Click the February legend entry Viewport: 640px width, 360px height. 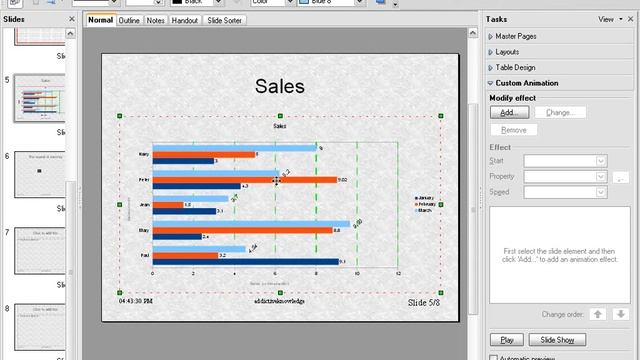click(x=425, y=204)
